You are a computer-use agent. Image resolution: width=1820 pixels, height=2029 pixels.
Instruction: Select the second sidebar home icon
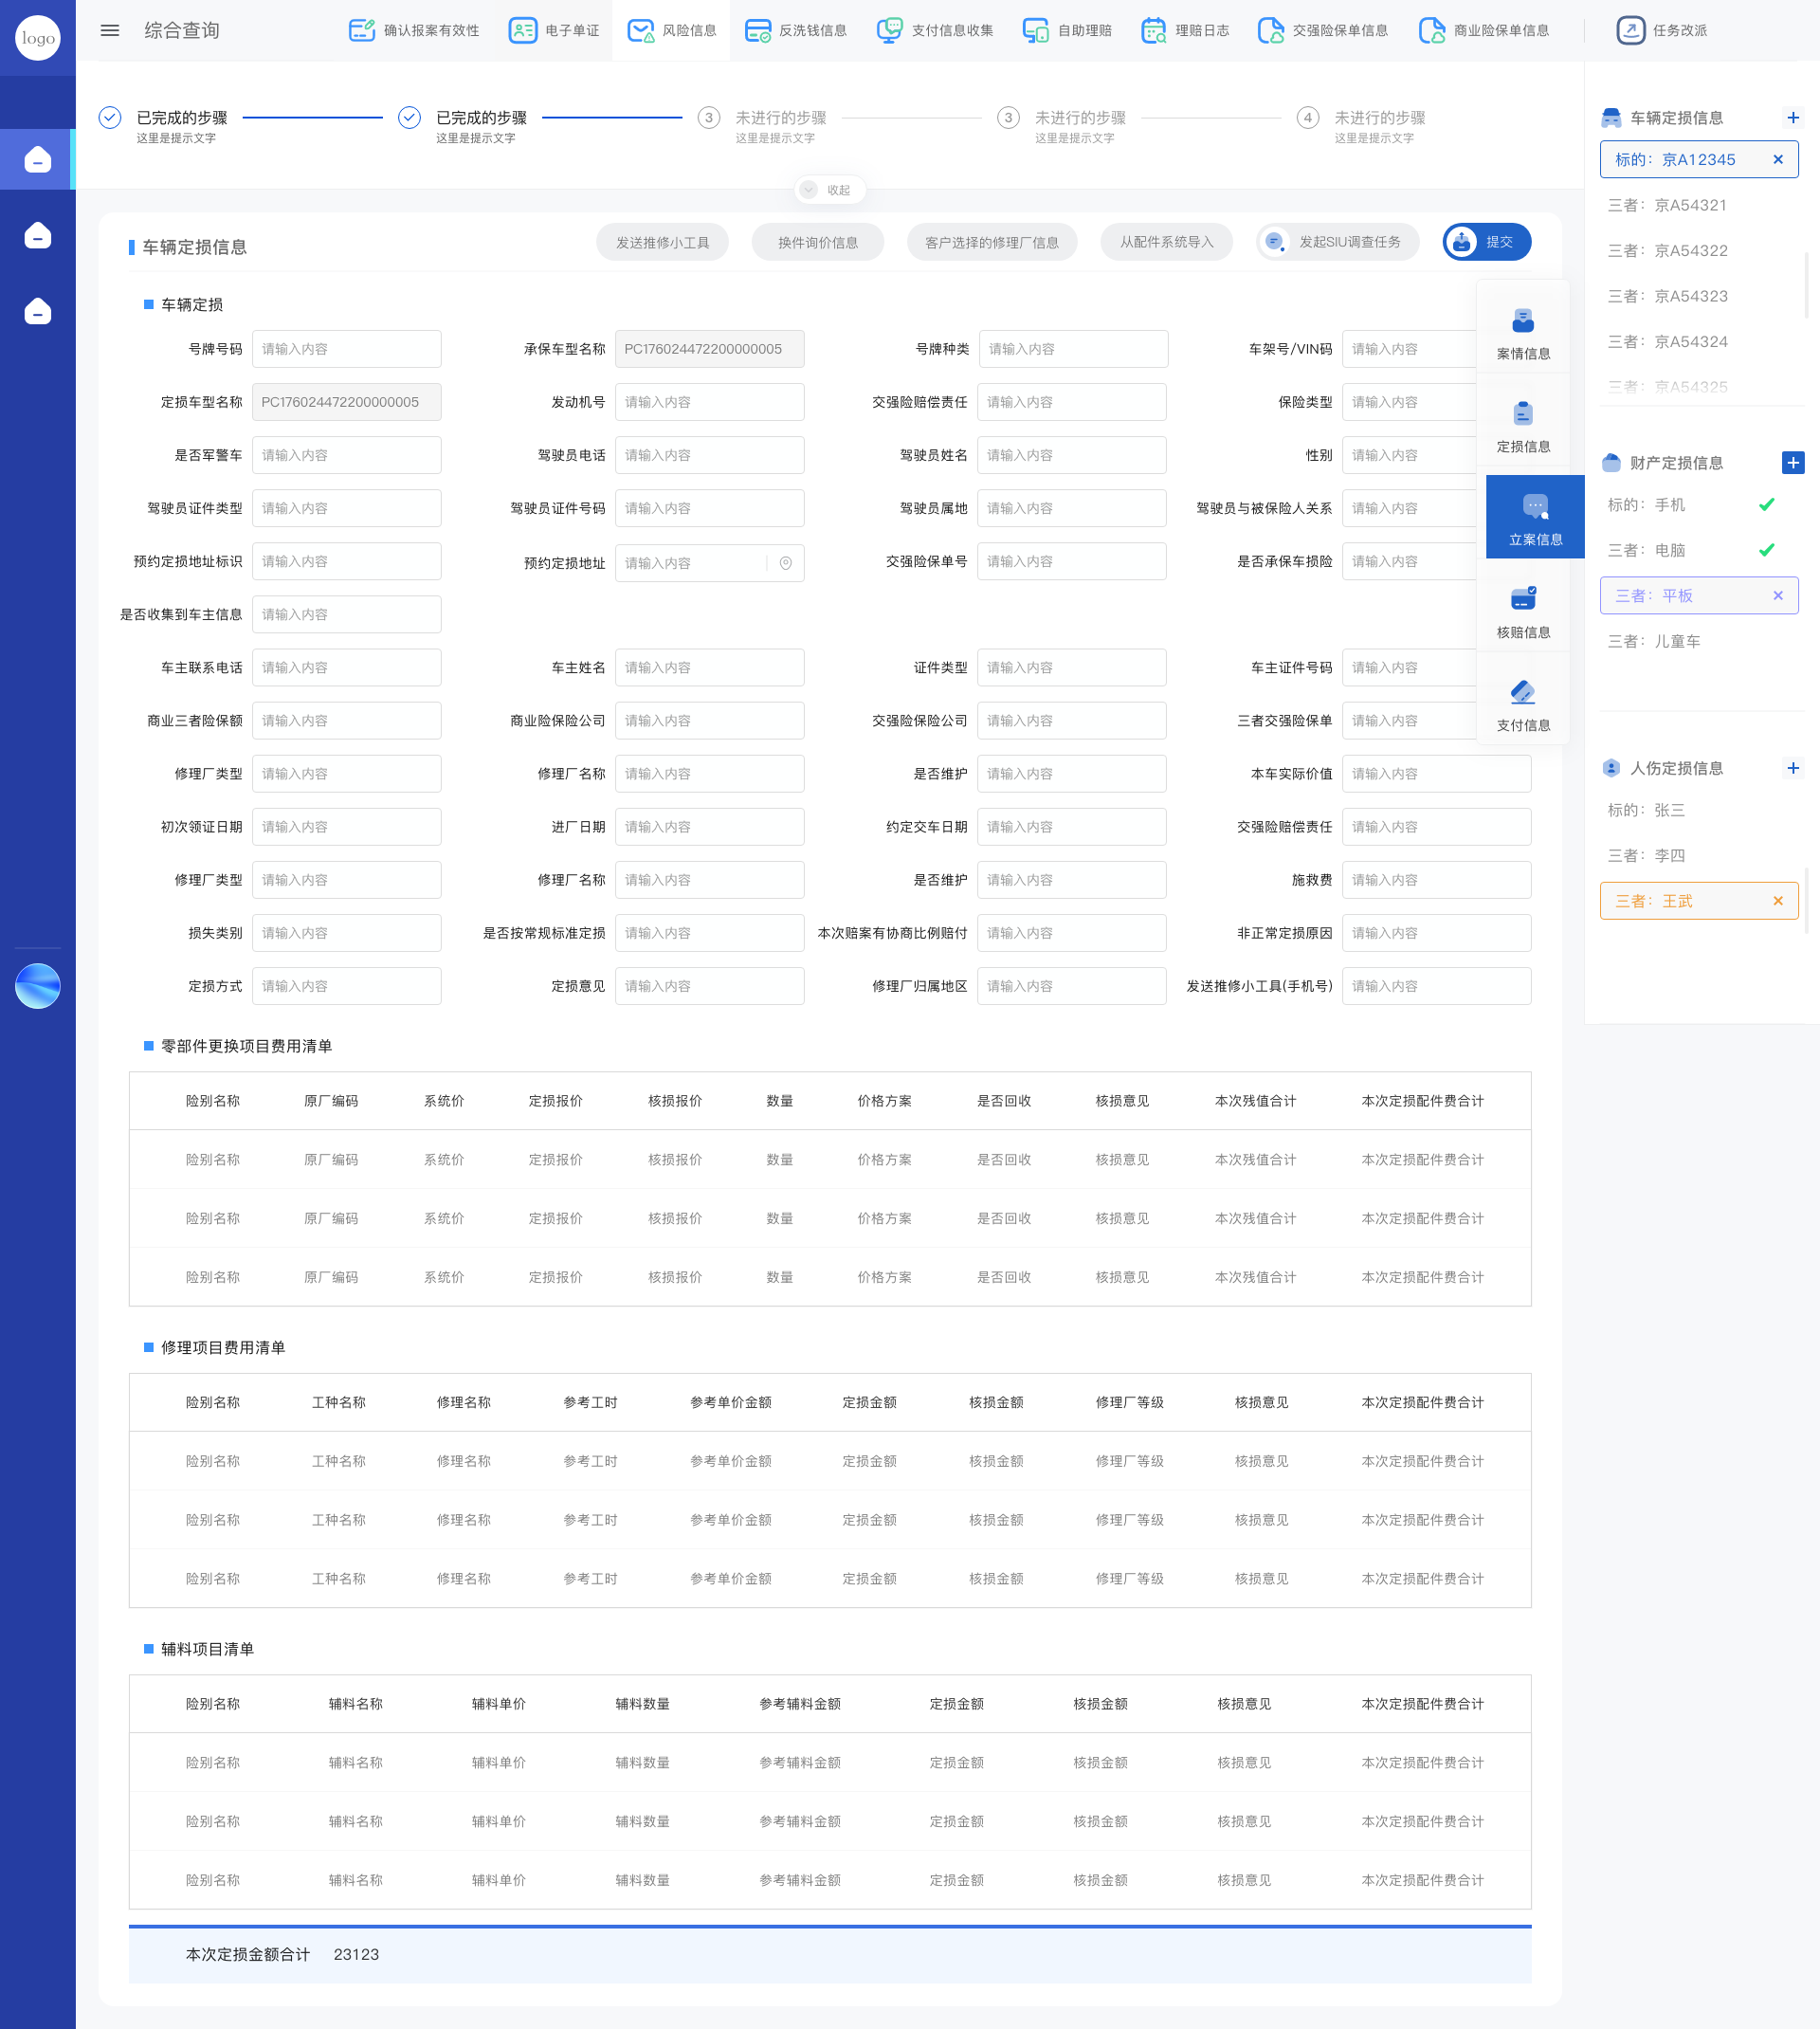(38, 235)
